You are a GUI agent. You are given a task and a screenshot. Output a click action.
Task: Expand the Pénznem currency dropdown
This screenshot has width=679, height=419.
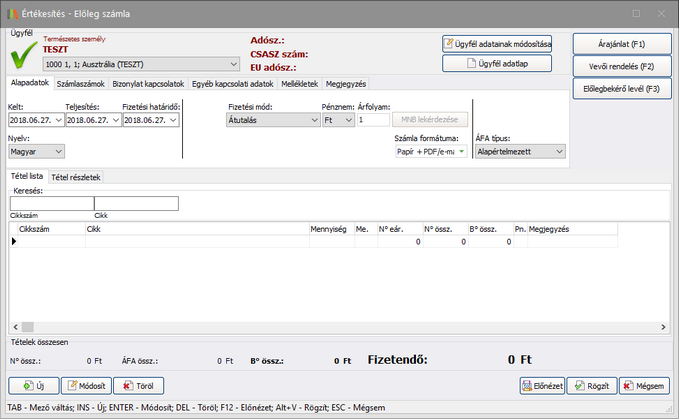[348, 120]
